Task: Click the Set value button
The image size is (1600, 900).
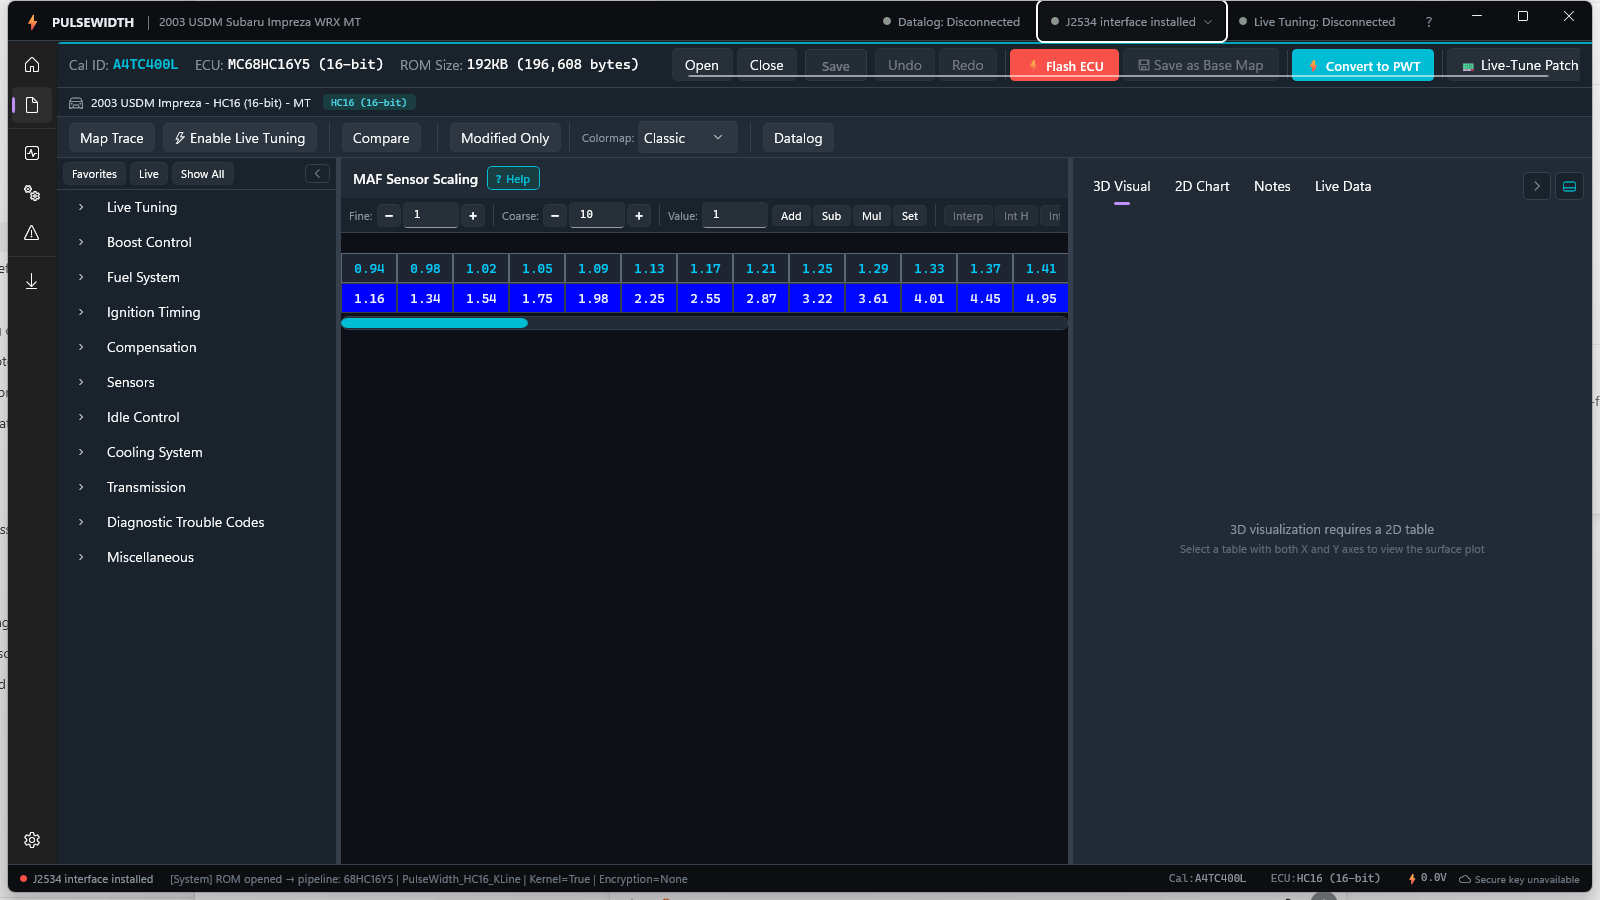Action: pyautogui.click(x=910, y=216)
